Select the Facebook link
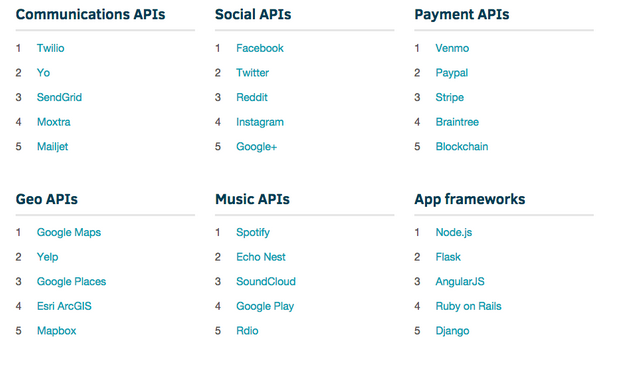 [260, 48]
